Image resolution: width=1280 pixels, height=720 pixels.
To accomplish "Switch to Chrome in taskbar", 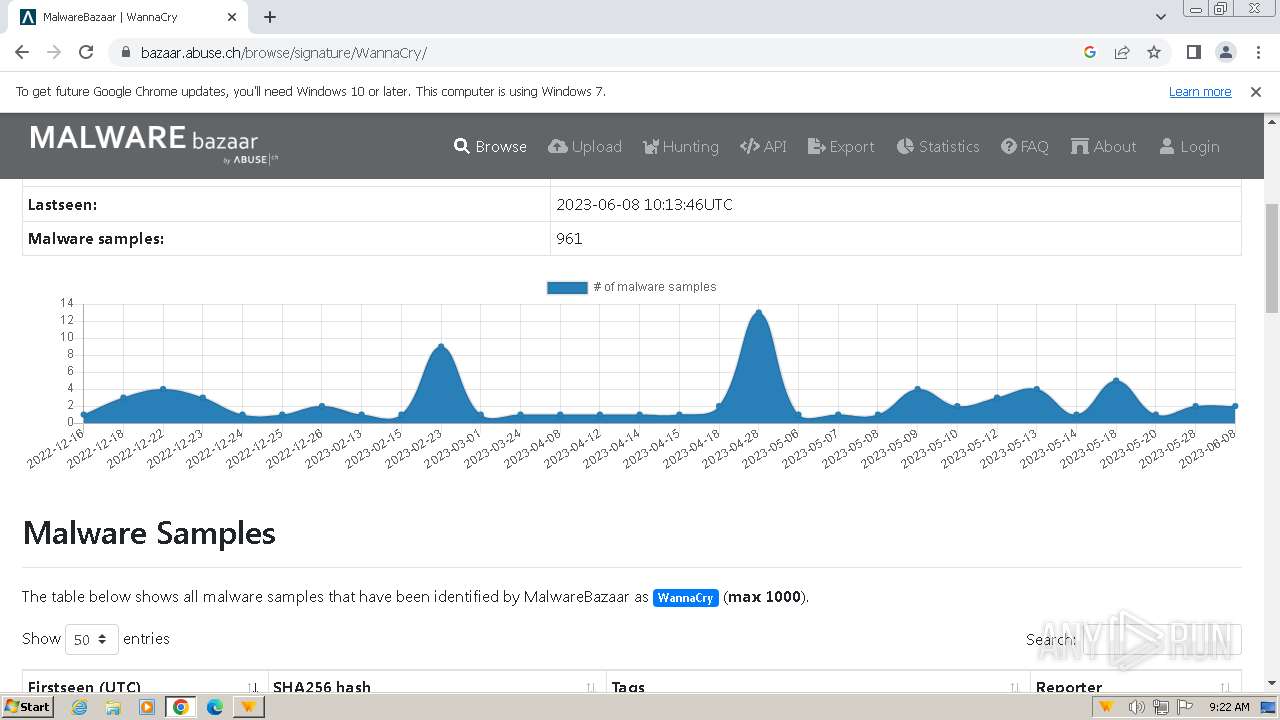I will tap(181, 707).
